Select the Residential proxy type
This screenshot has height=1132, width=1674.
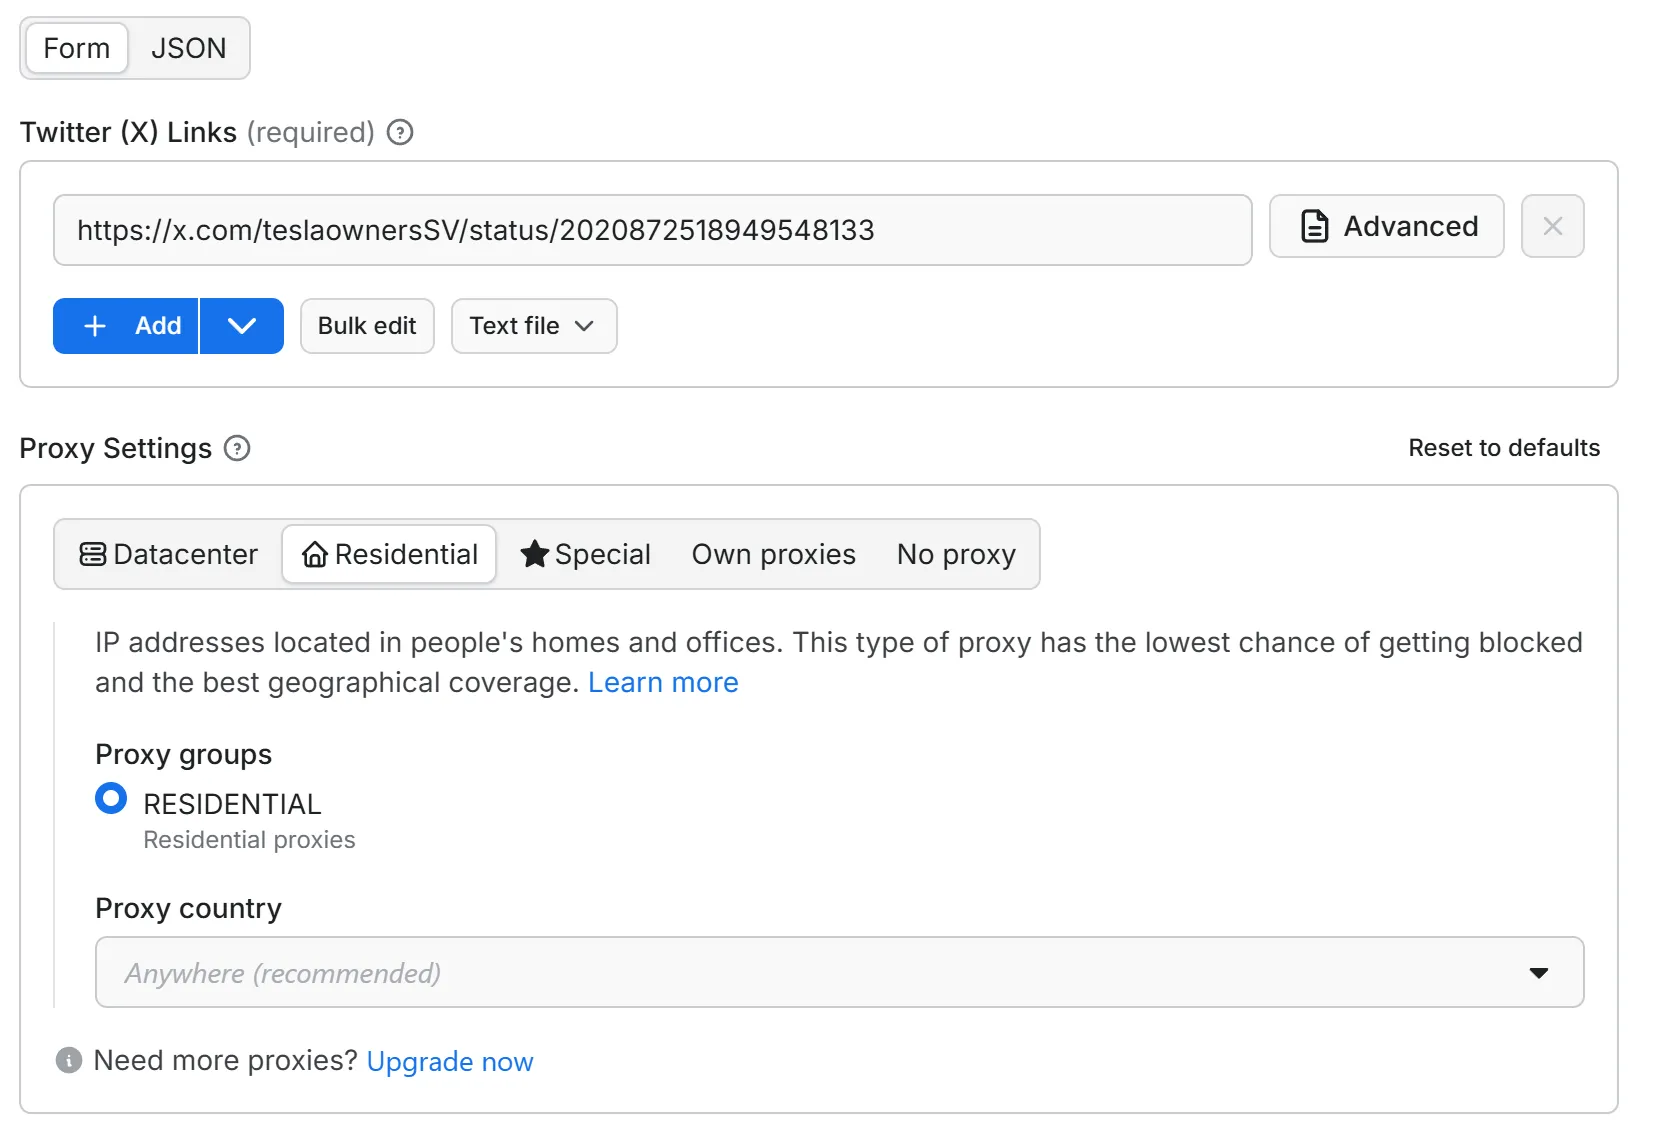pos(389,554)
